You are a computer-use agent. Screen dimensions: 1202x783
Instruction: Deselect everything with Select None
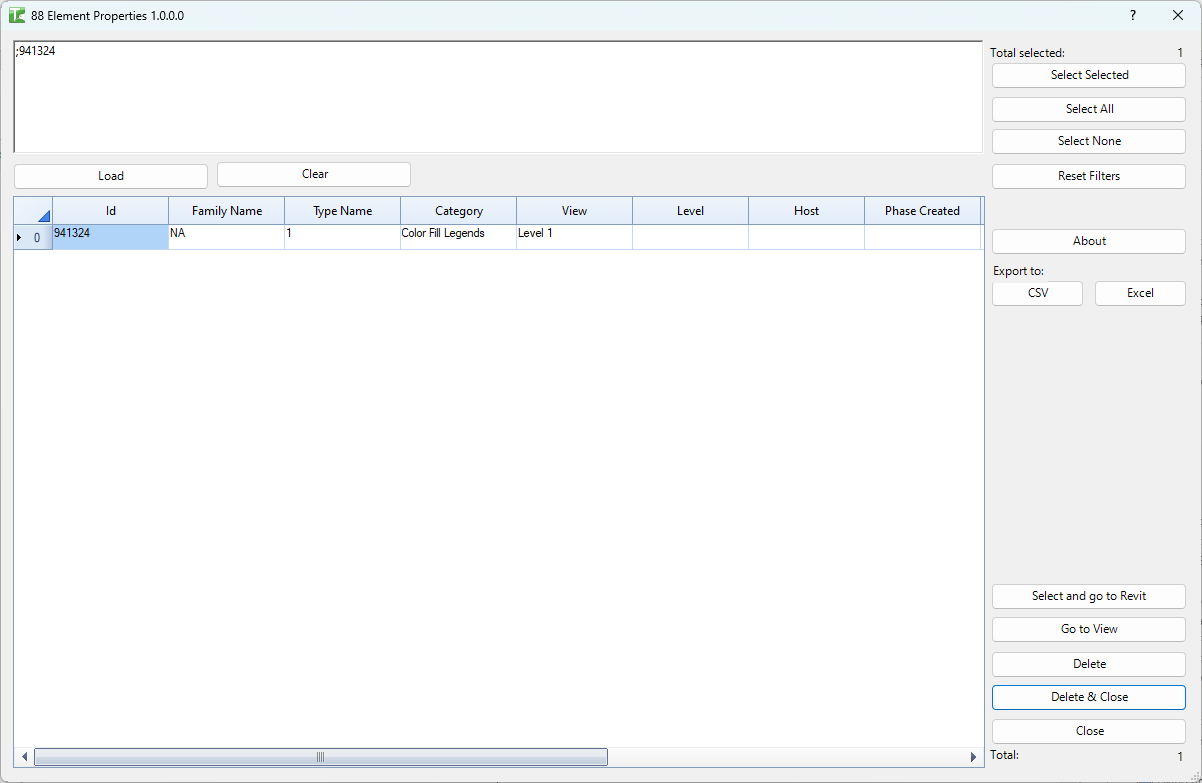click(1088, 140)
